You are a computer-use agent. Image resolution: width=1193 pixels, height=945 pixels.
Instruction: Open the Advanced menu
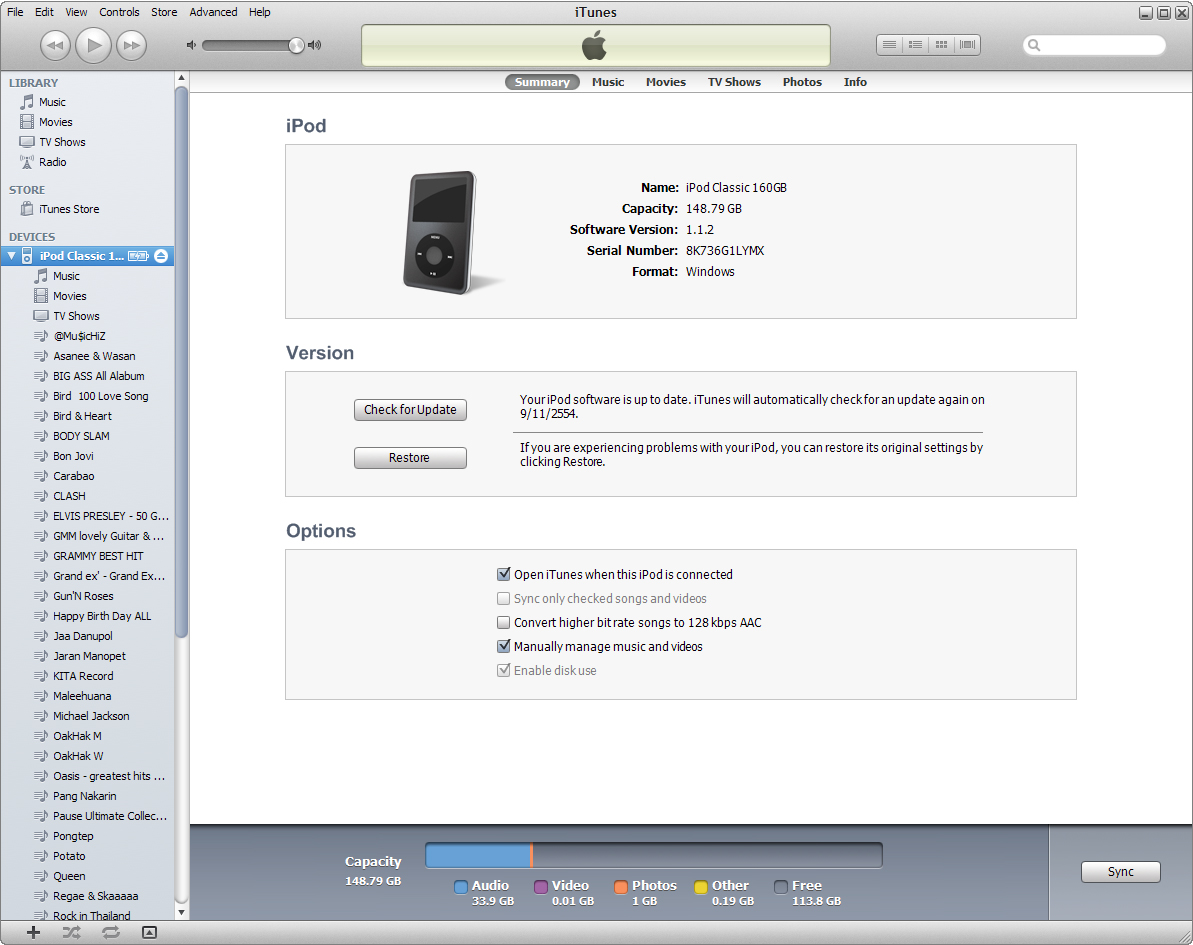(x=213, y=12)
